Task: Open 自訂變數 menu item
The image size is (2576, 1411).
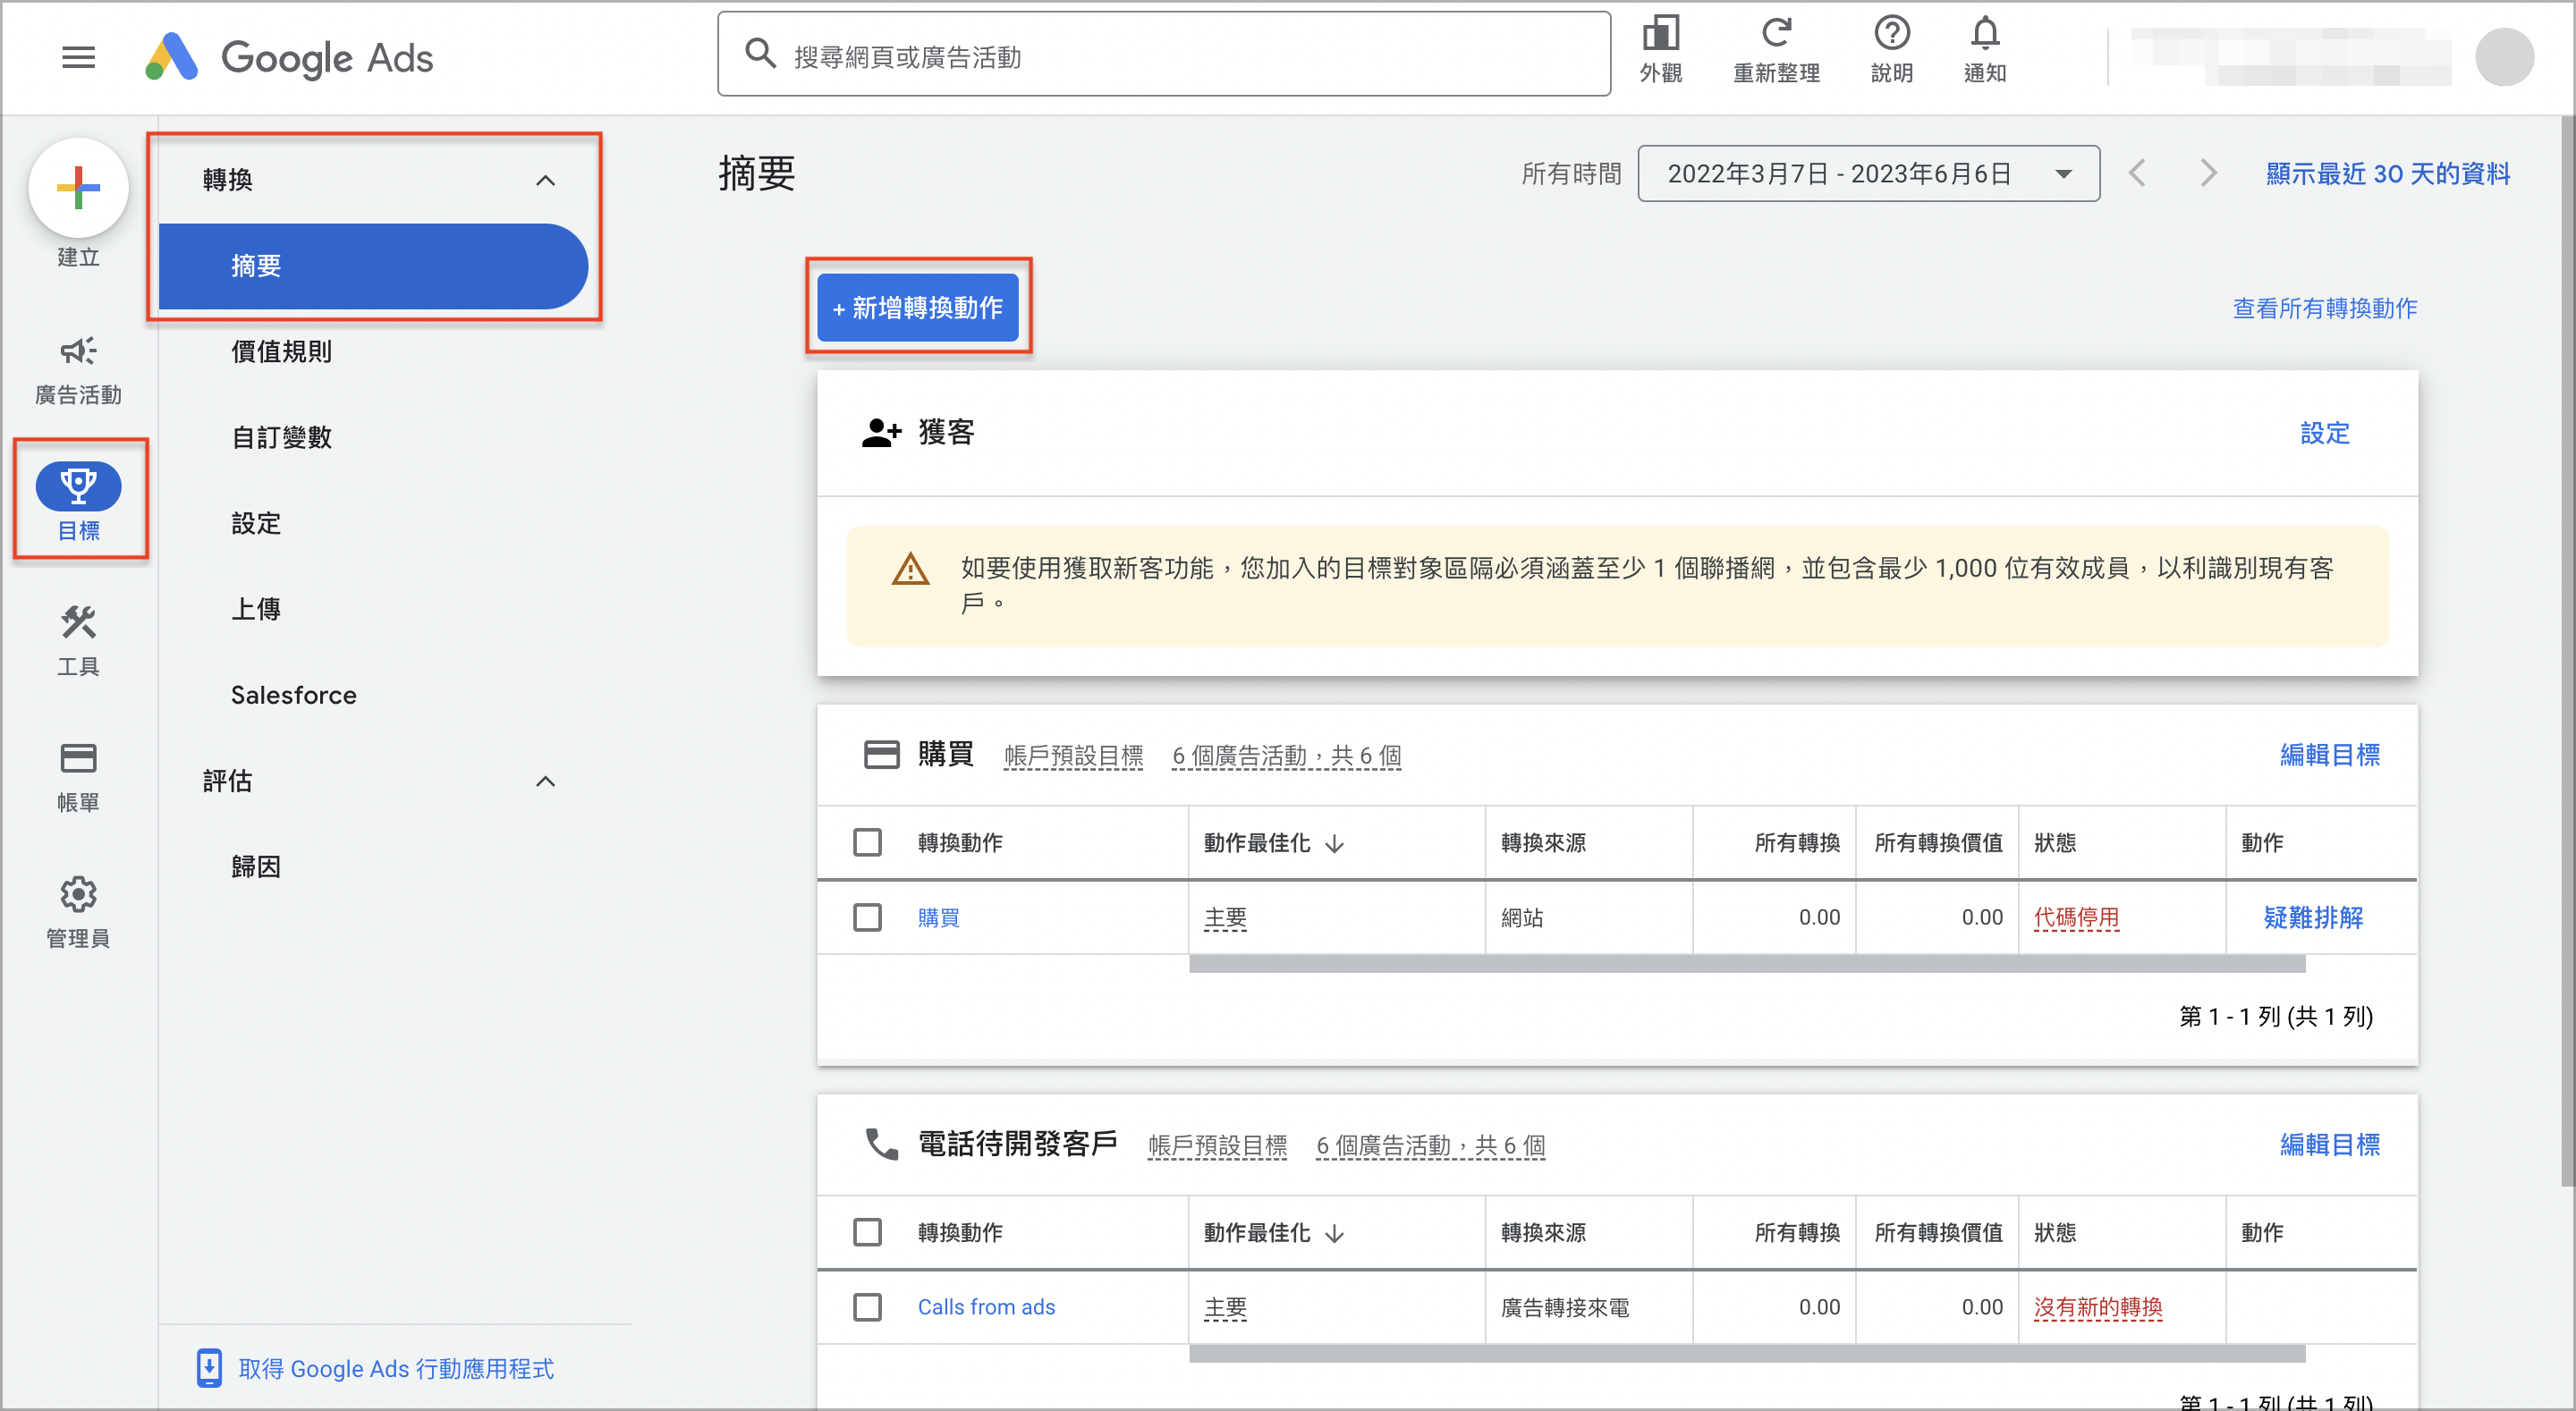Action: coord(281,437)
